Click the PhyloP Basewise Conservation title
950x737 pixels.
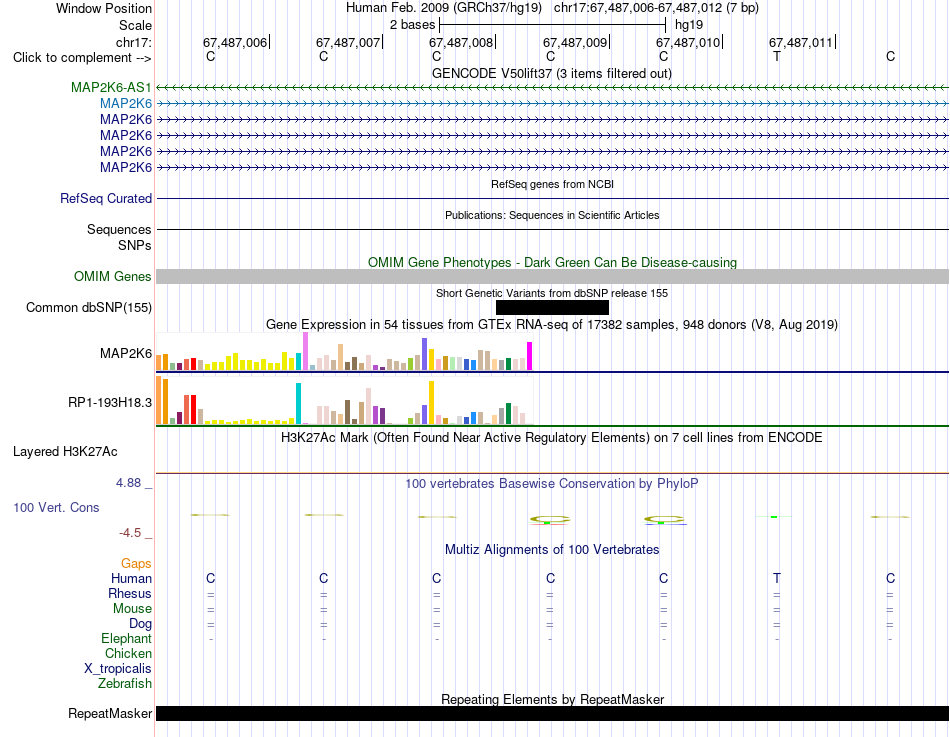coord(552,484)
